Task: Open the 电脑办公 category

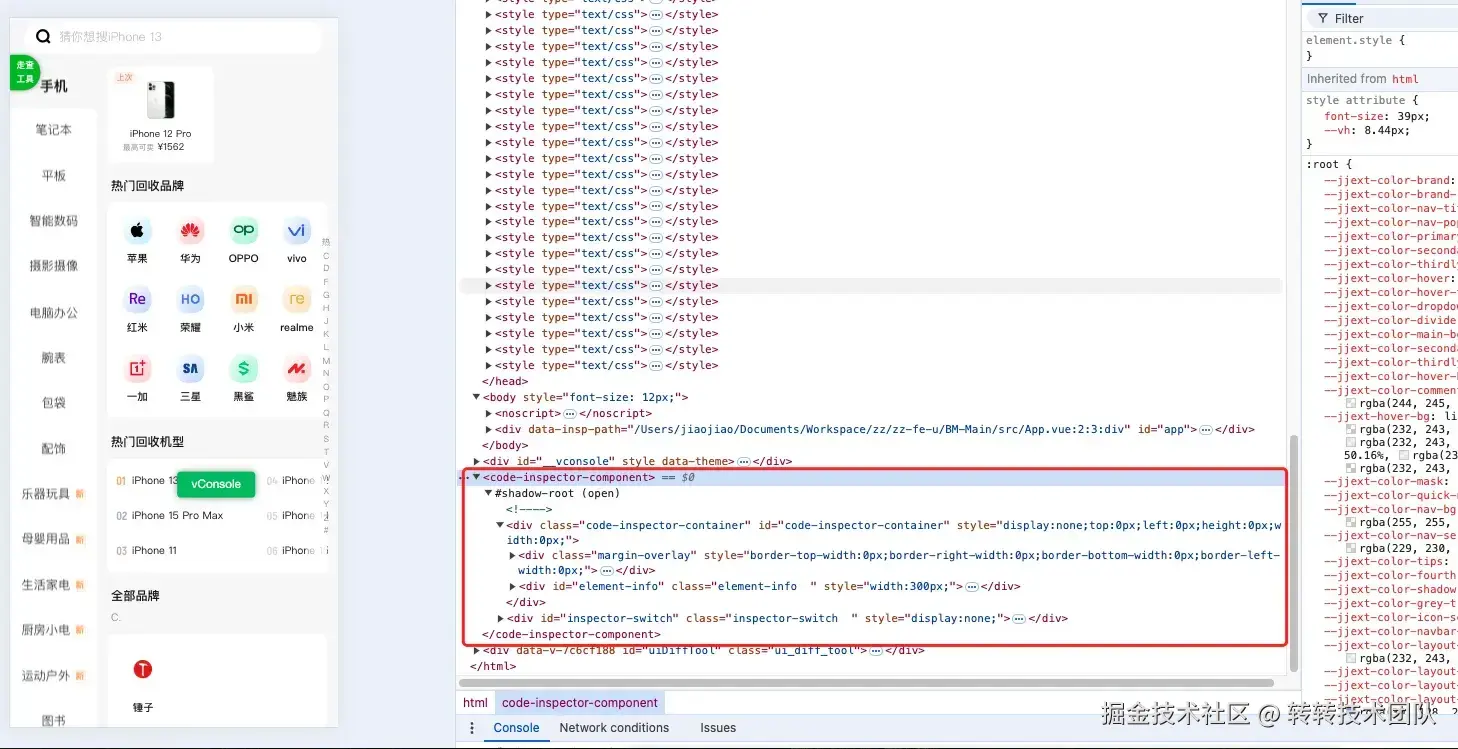Action: 54,313
